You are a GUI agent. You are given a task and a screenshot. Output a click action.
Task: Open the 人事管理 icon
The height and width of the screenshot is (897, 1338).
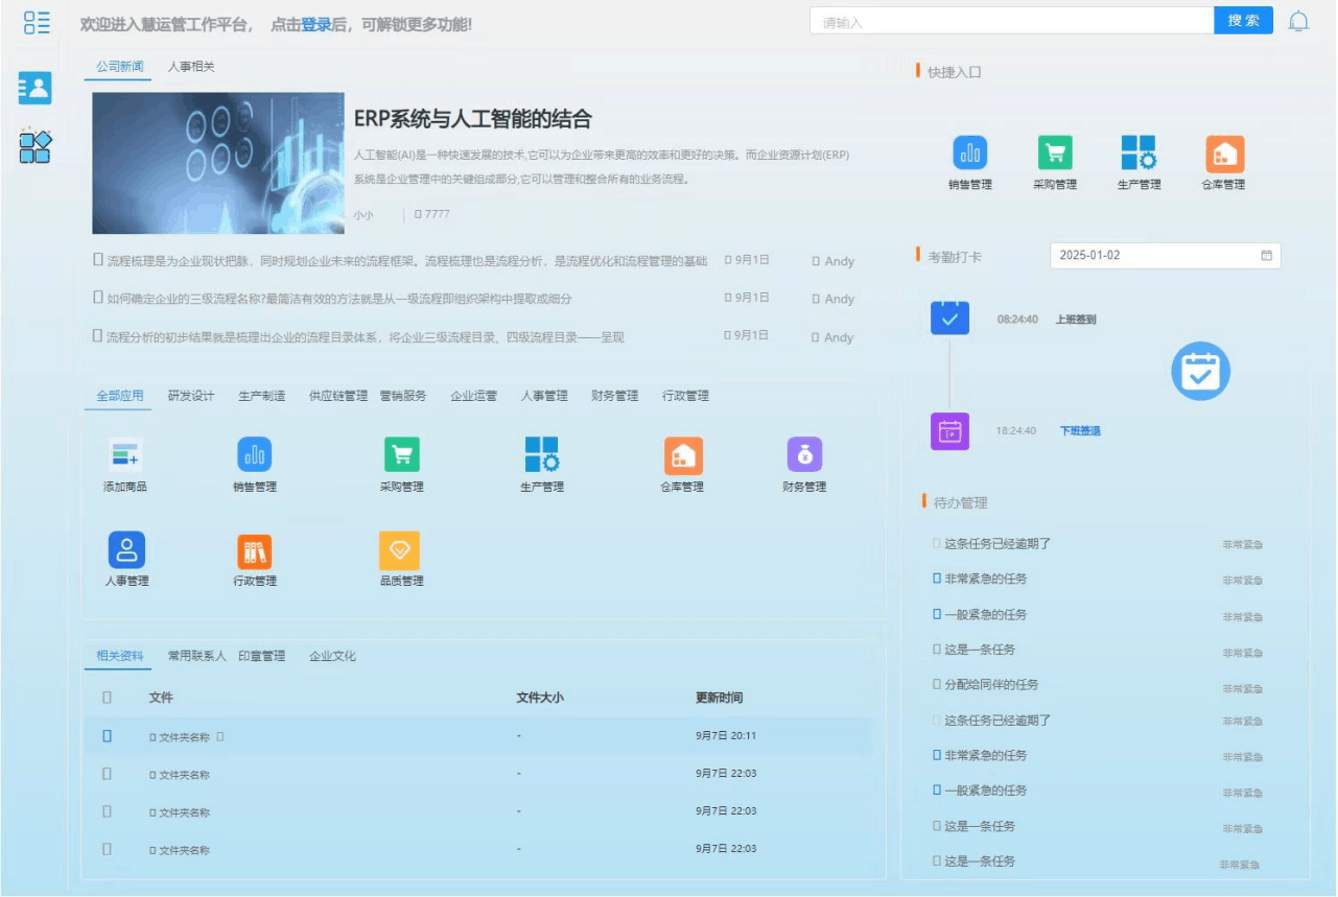click(126, 549)
